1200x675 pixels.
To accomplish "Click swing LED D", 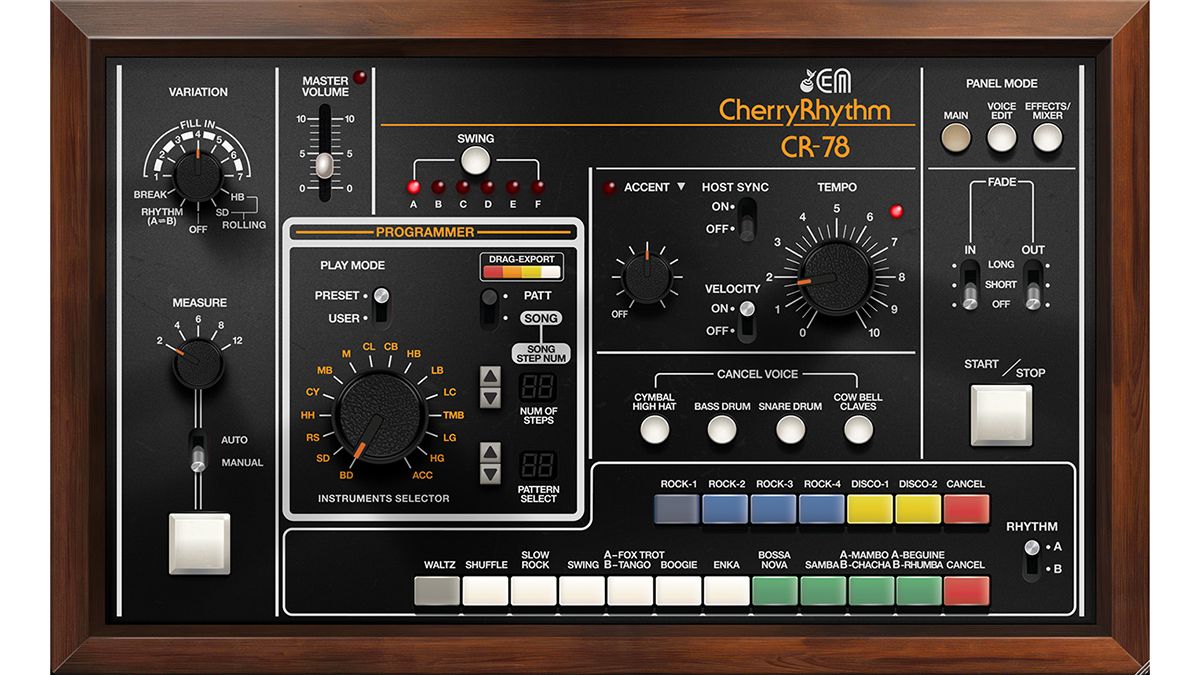I will click(488, 187).
